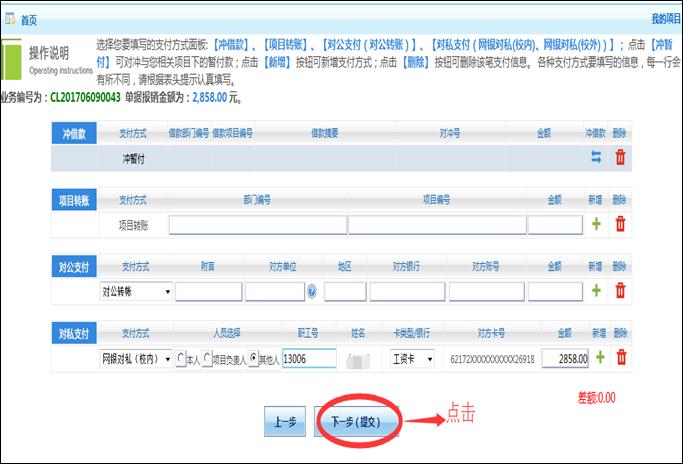Click the 项目转账 panel header
This screenshot has width=683, height=464.
point(74,200)
